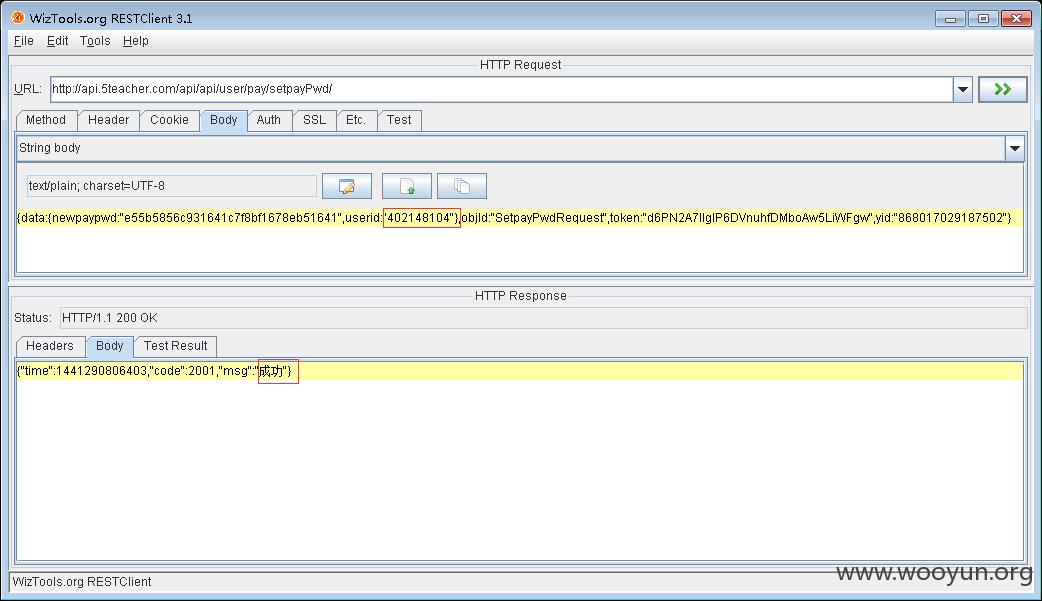Viewport: 1042px width, 601px height.
Task: Switch to the Method tab
Action: pos(46,120)
